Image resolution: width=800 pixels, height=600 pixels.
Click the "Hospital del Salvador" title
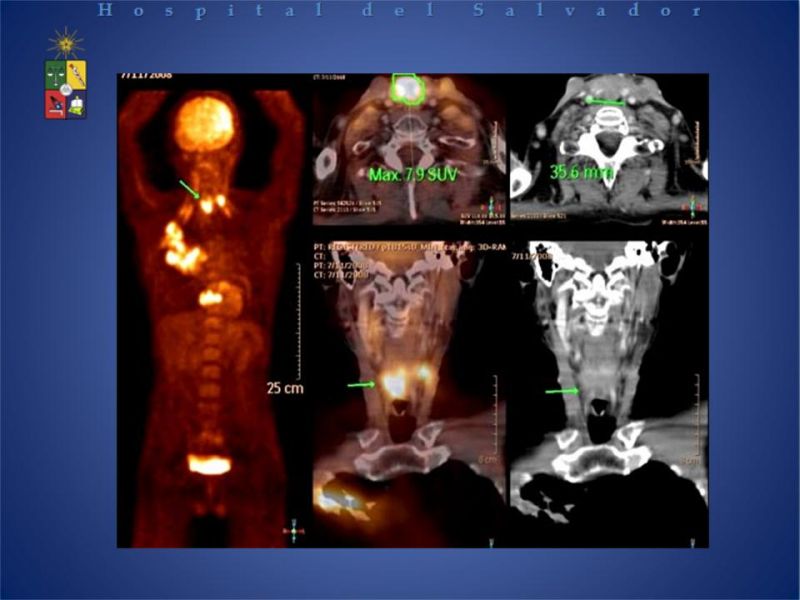point(401,11)
